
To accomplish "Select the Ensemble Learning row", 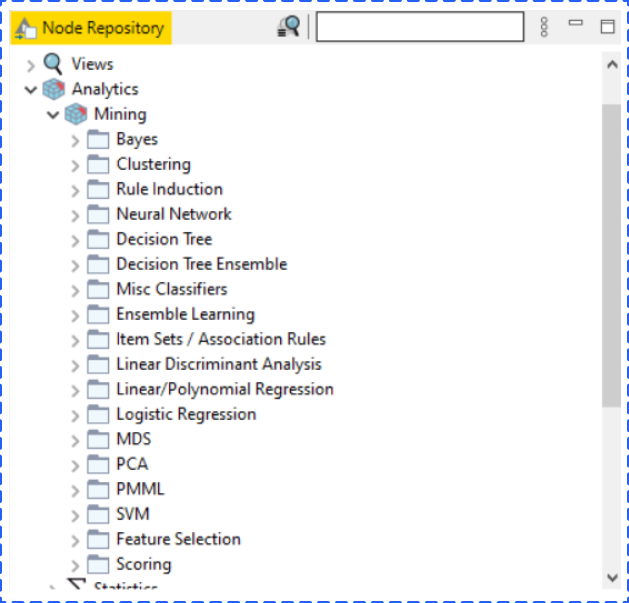I will point(185,314).
